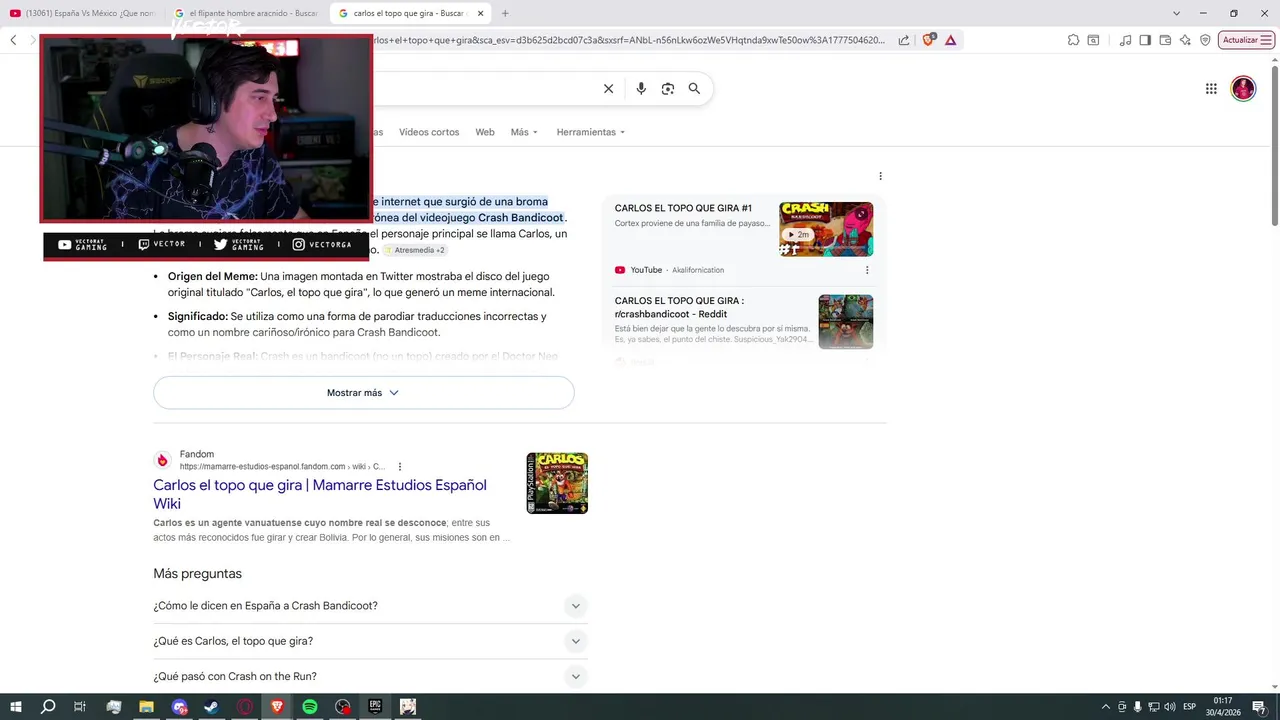Open Google Lens image search icon

[668, 89]
